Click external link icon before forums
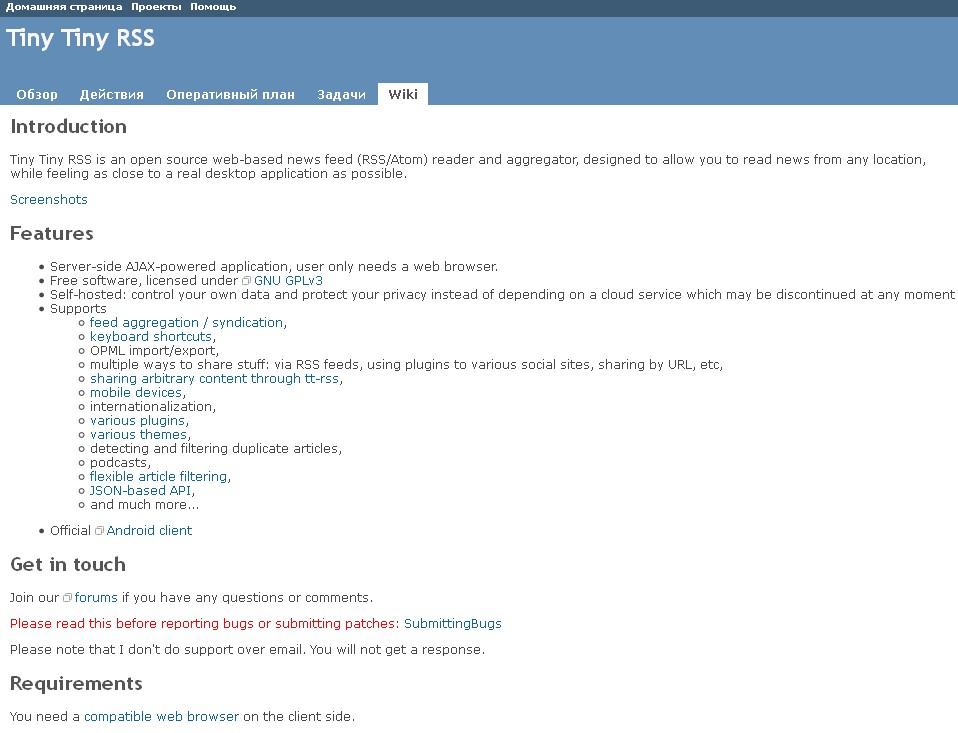Viewport: 958px width, 733px height. [x=67, y=598]
